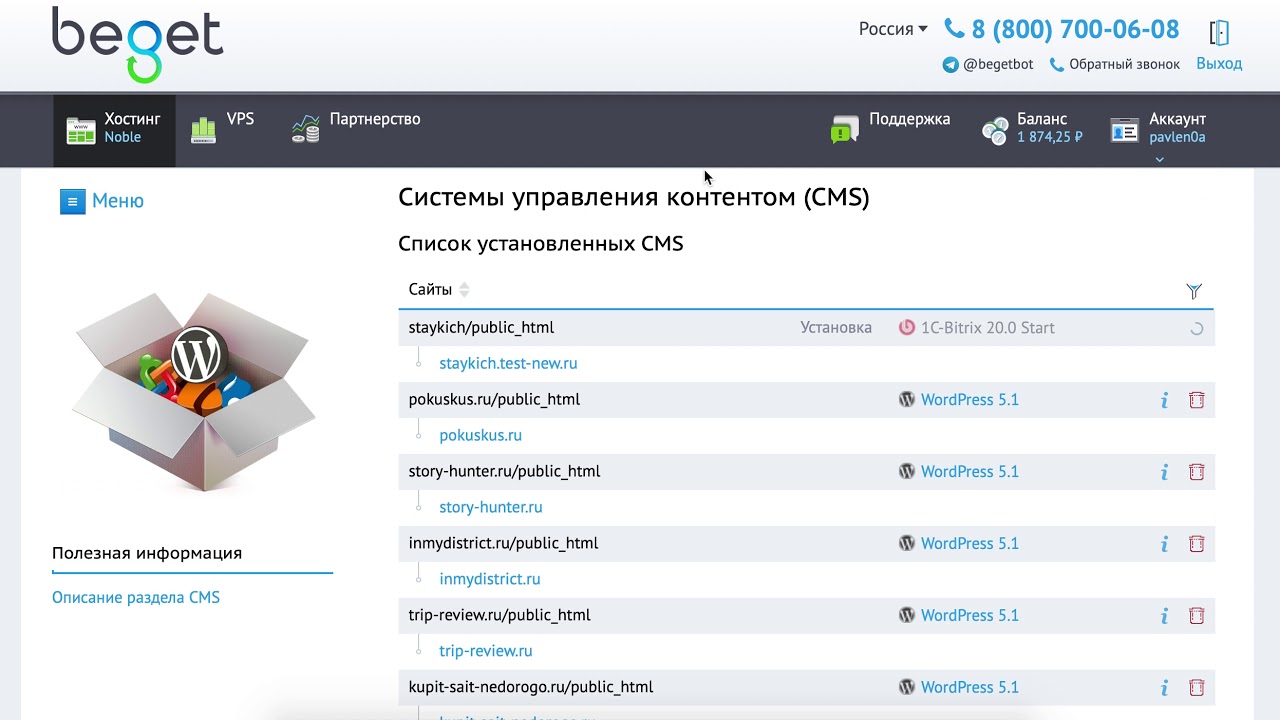Expand the account chevron under pavlen0a
This screenshot has height=720, width=1280.
coord(1159,158)
